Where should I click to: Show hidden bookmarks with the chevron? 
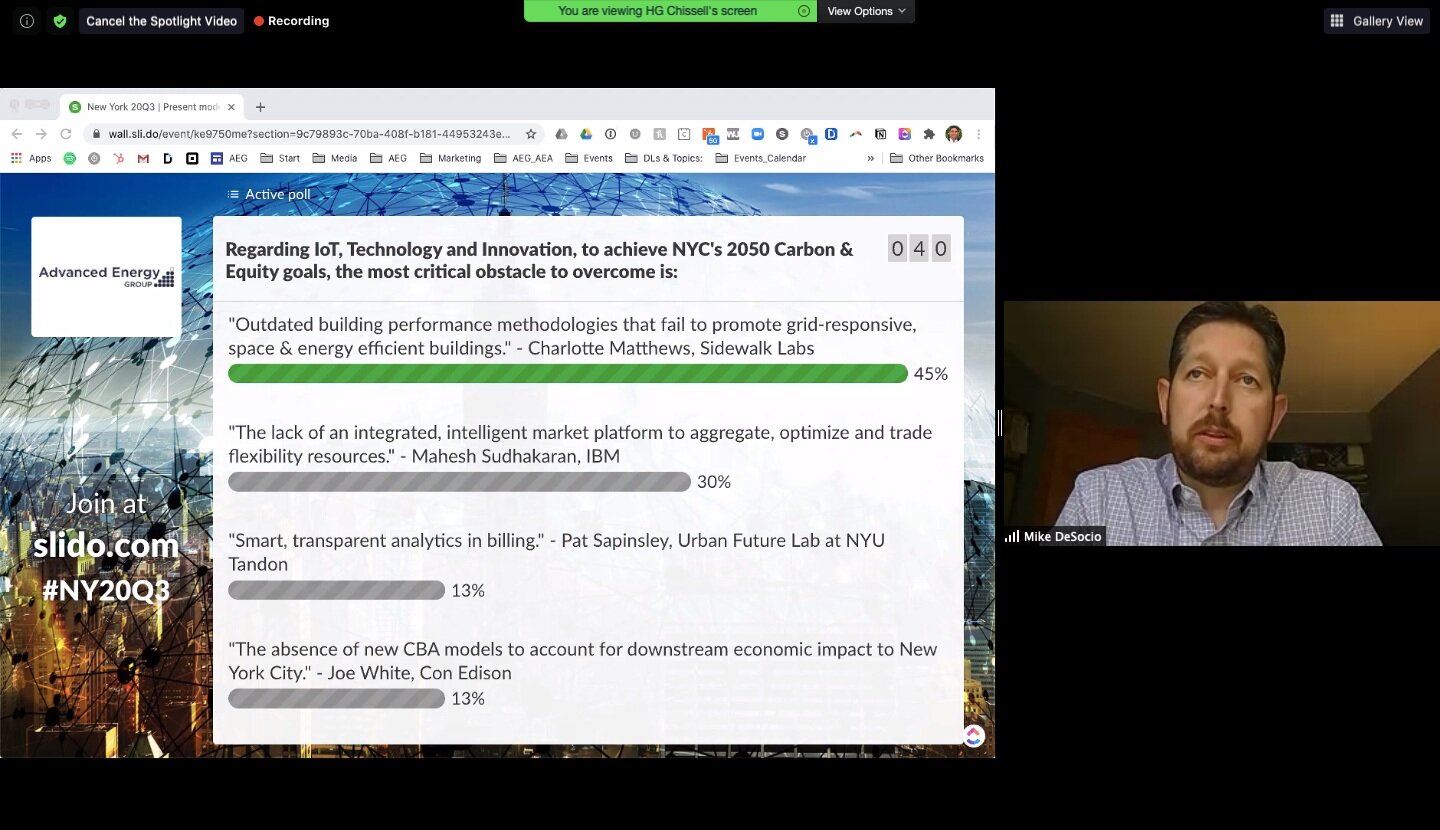pos(870,158)
